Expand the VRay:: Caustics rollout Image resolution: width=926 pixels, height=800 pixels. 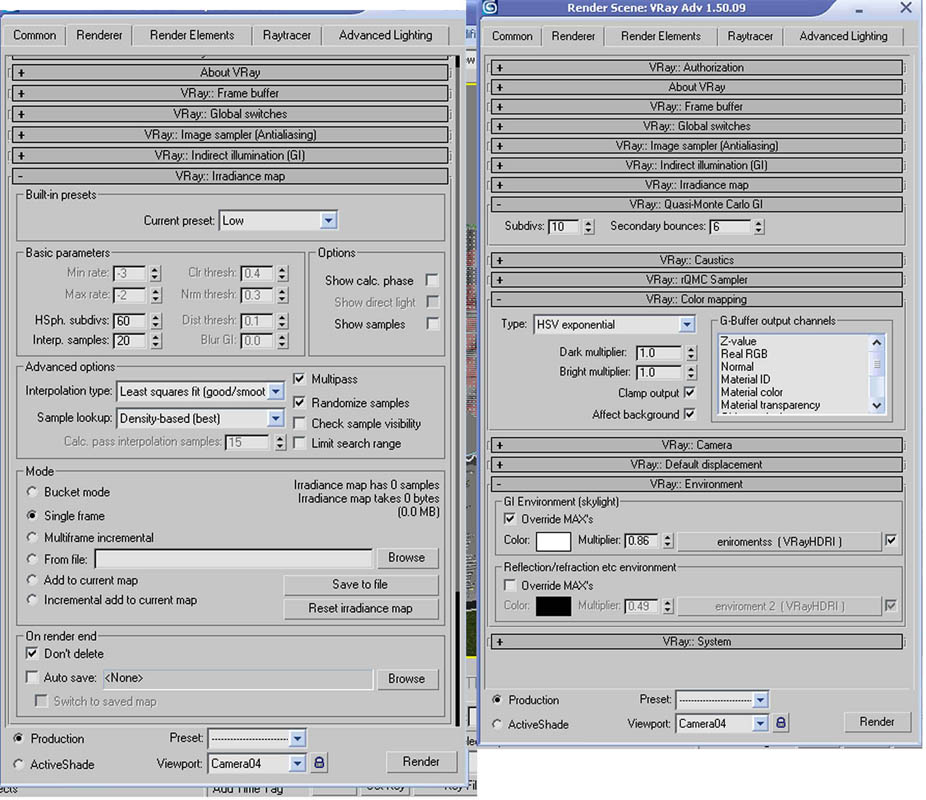[696, 260]
